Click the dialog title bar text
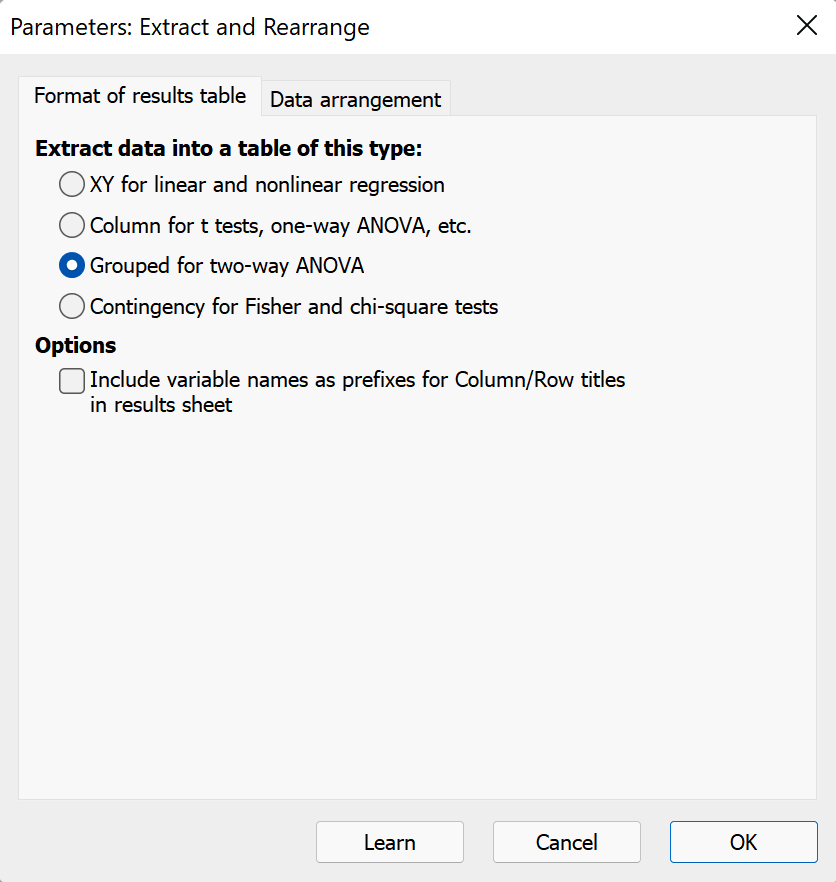Screen dimensions: 836x882 (x=190, y=27)
